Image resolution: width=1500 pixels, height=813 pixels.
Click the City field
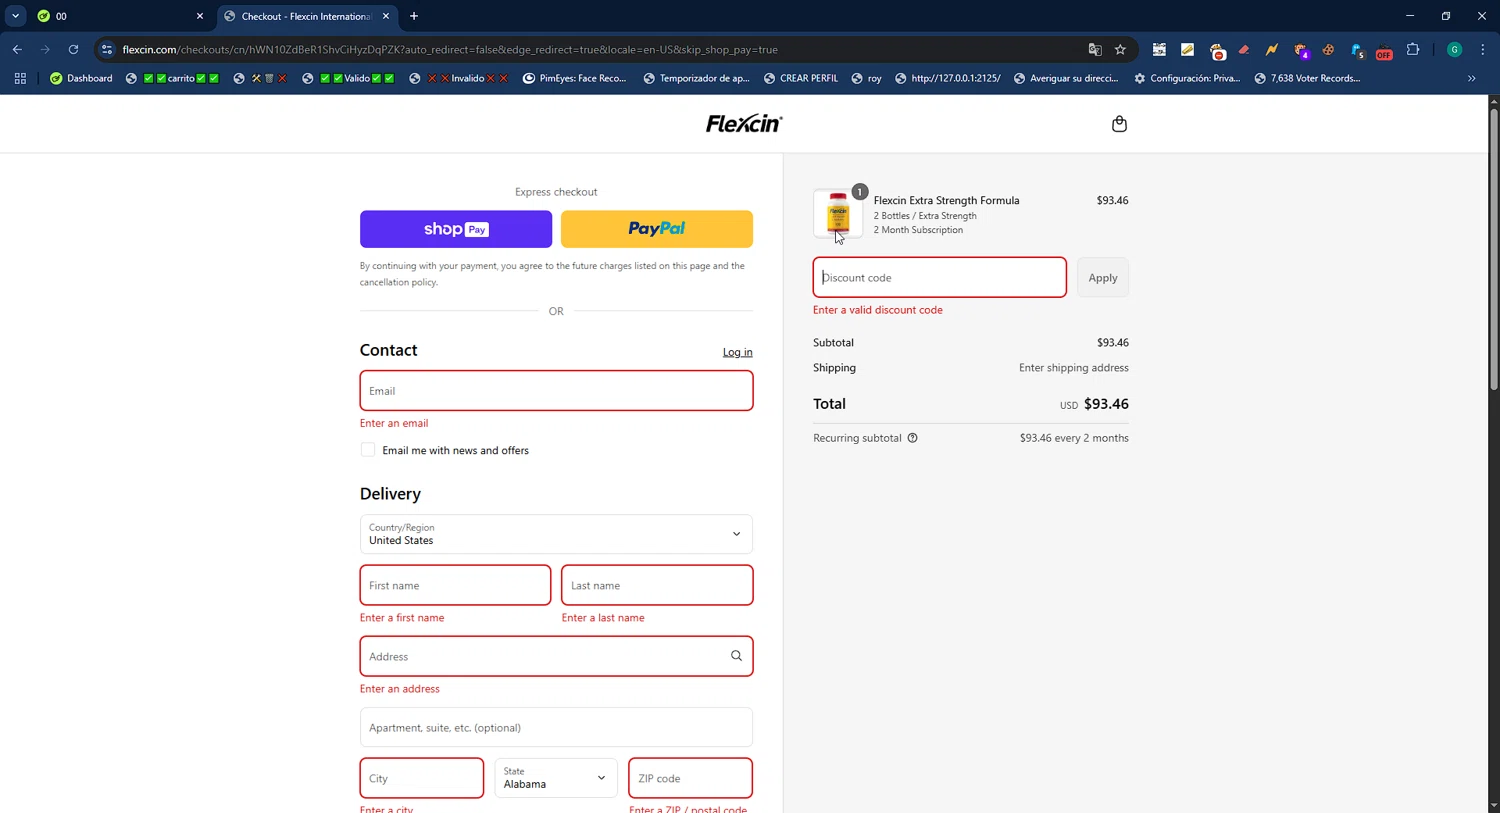tap(422, 778)
